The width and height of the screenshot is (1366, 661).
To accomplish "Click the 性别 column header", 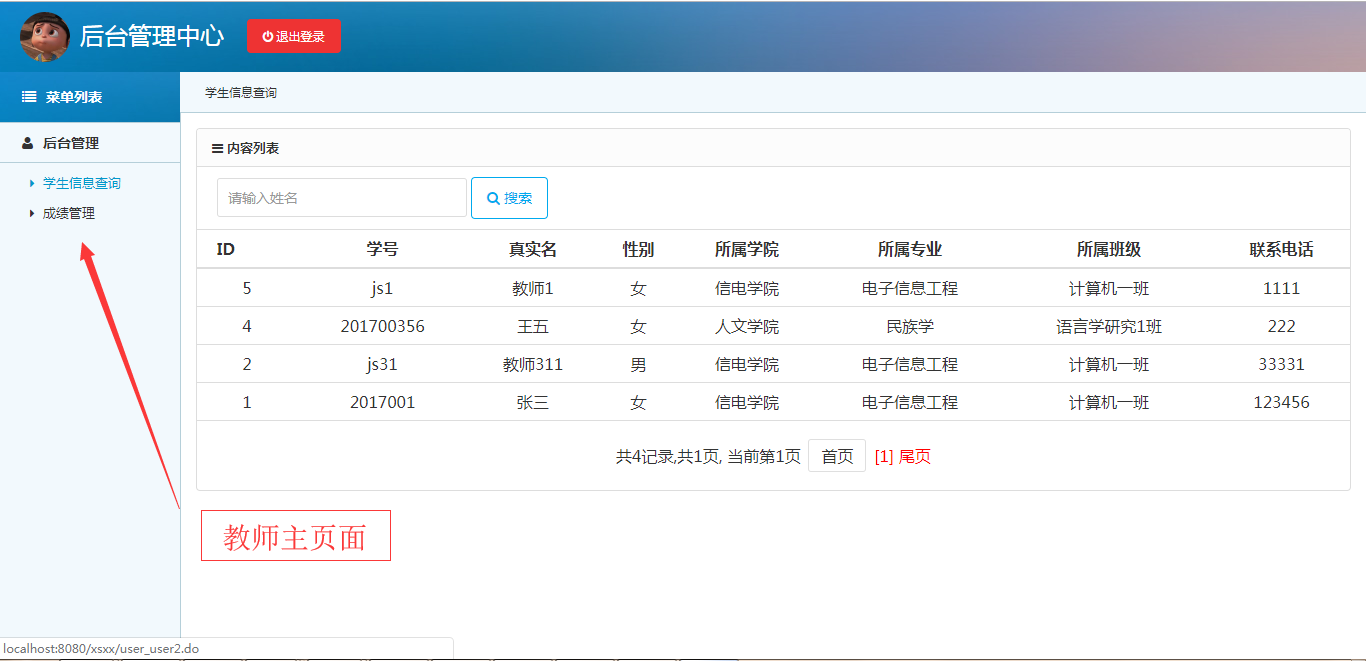I will tap(638, 249).
